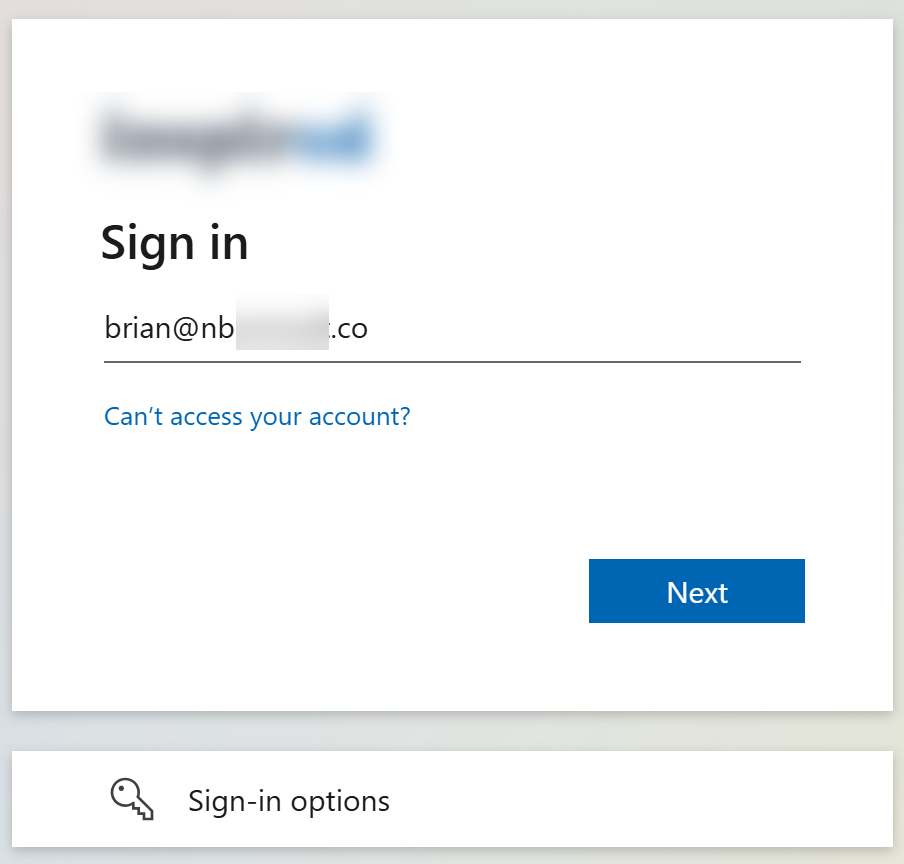Open the "Can't access your account?" link
The height and width of the screenshot is (864, 904).
[x=257, y=416]
